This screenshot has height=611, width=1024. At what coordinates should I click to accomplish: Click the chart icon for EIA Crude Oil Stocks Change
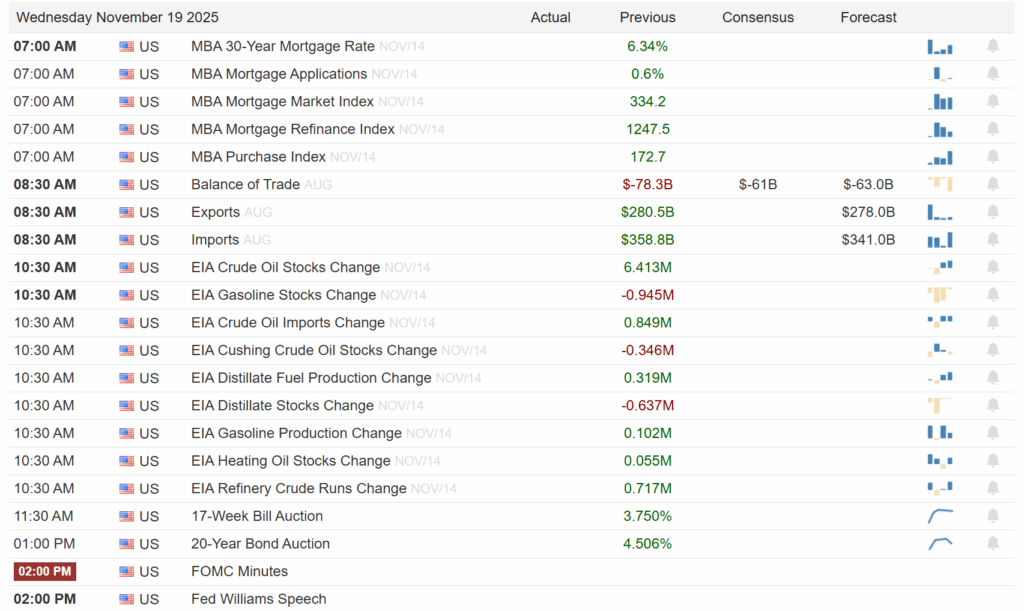pyautogui.click(x=940, y=267)
